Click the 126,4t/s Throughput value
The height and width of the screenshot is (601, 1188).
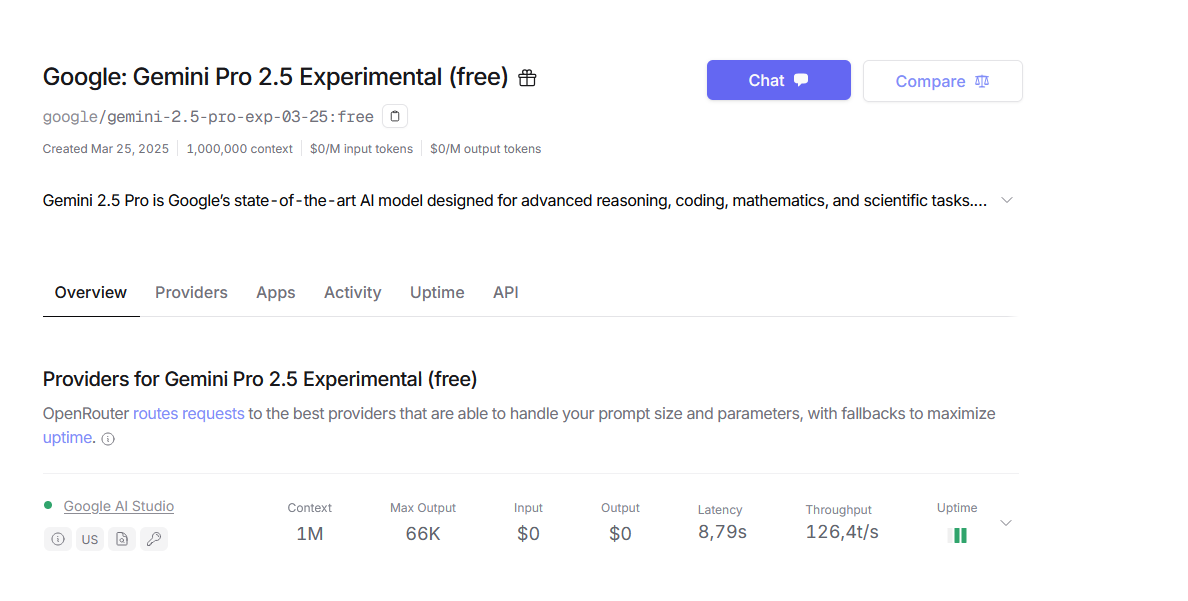click(842, 532)
